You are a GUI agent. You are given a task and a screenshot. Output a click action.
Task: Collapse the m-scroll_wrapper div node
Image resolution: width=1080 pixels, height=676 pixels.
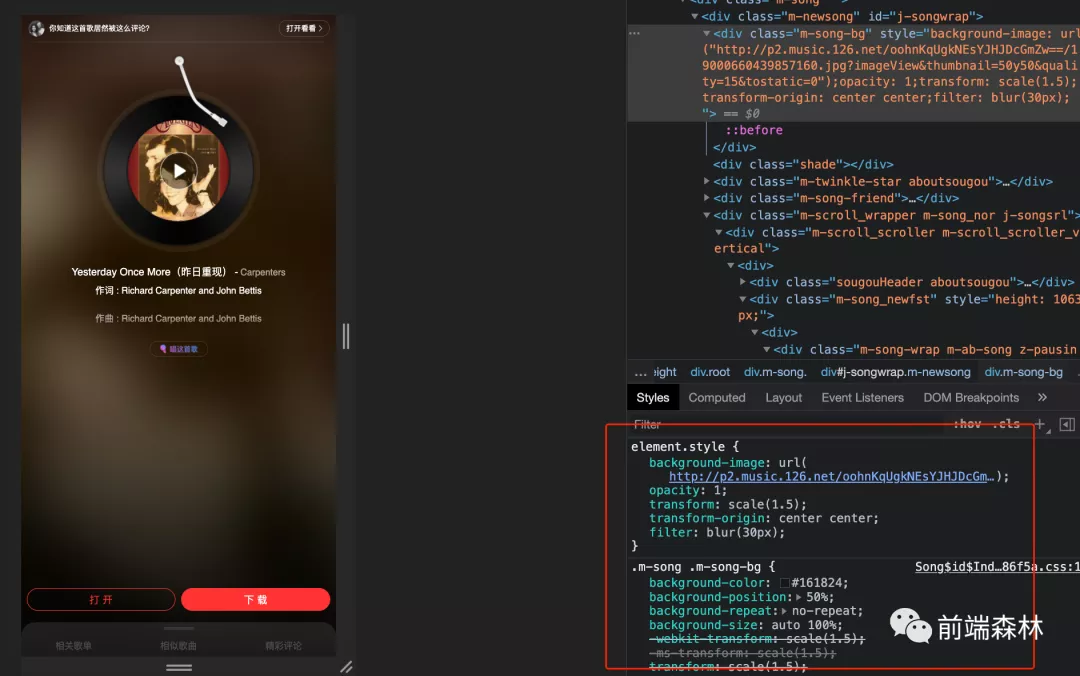[707, 215]
